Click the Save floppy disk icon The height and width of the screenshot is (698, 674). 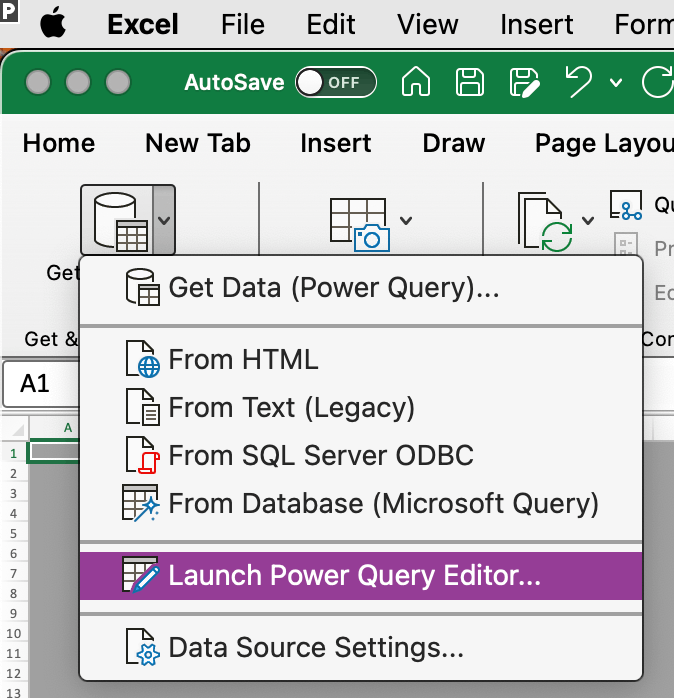[469, 83]
